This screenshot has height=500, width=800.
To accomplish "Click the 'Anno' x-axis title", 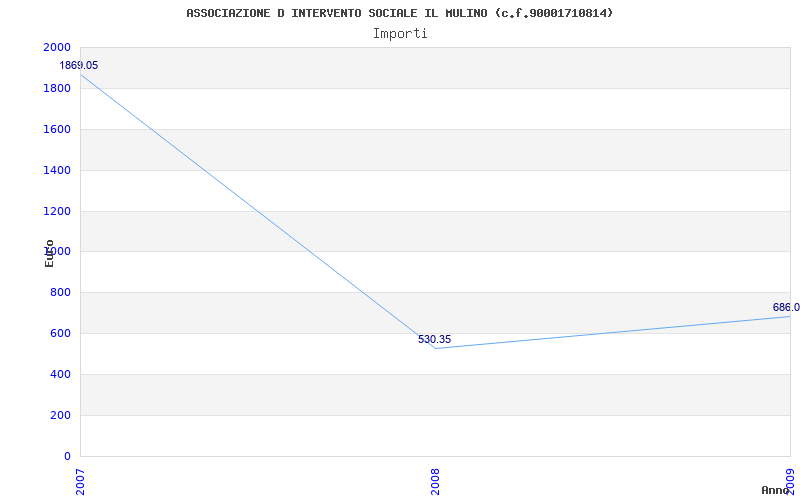I will (775, 490).
